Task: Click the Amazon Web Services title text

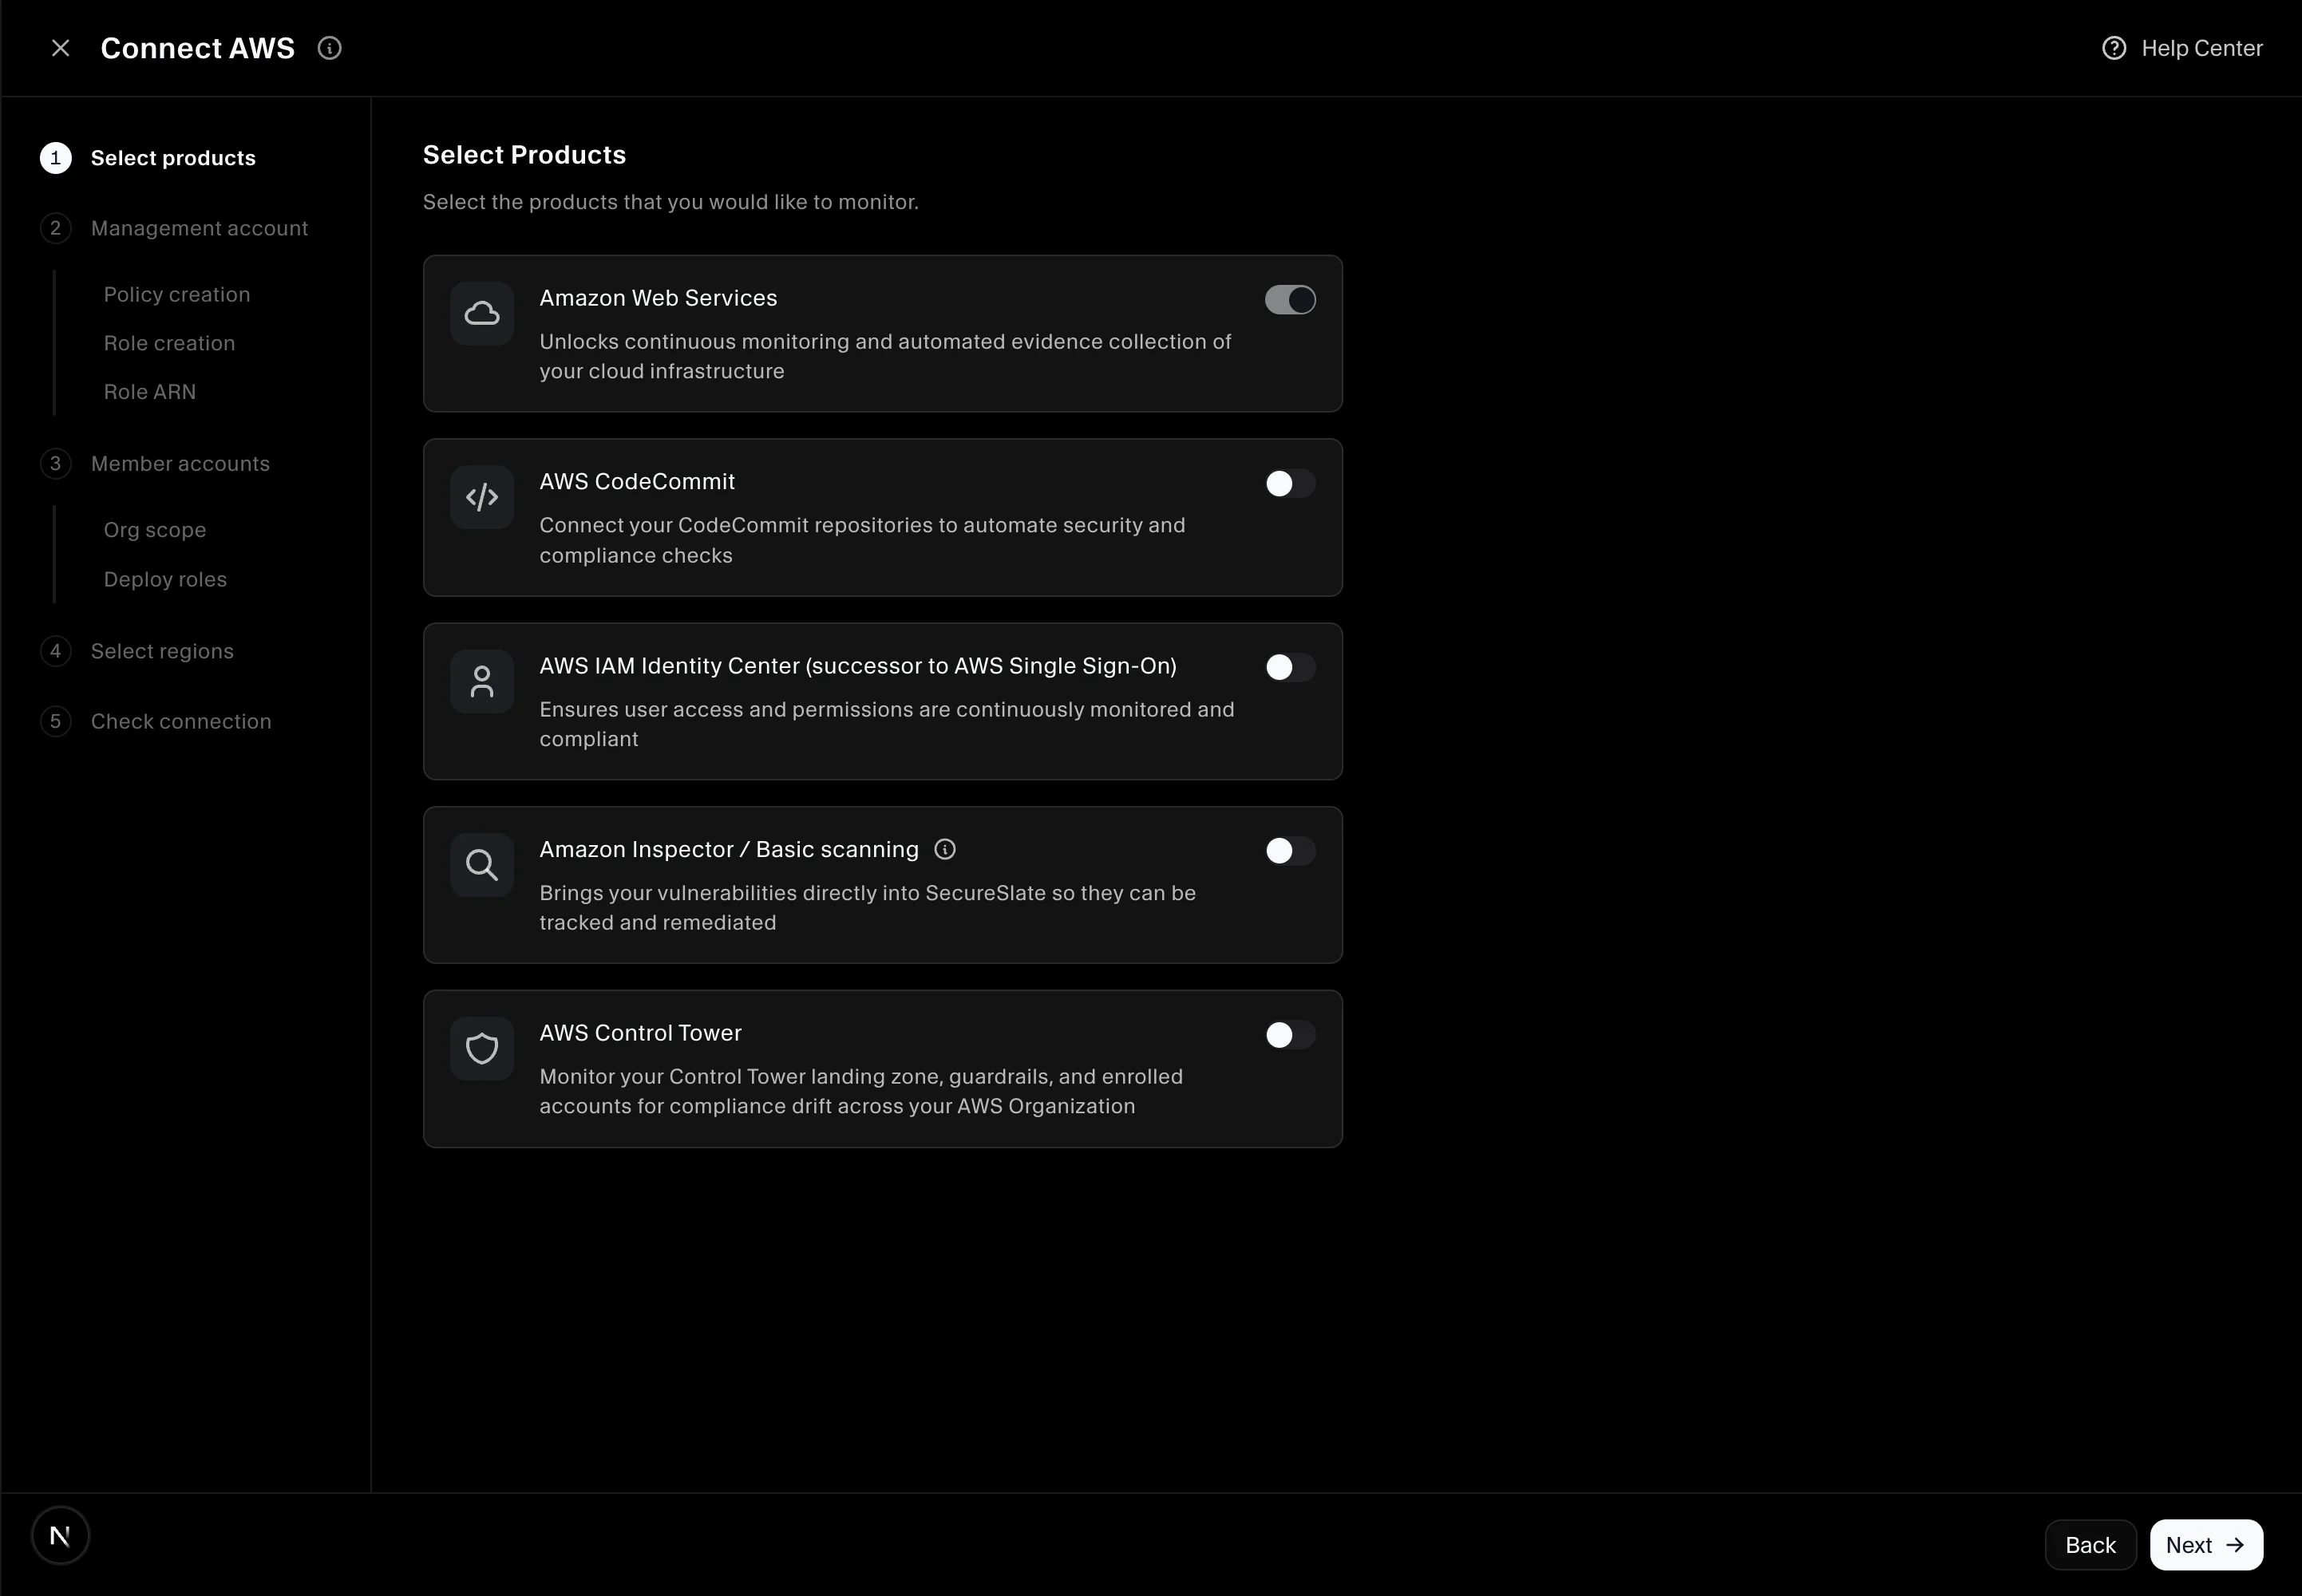Action: coord(658,298)
